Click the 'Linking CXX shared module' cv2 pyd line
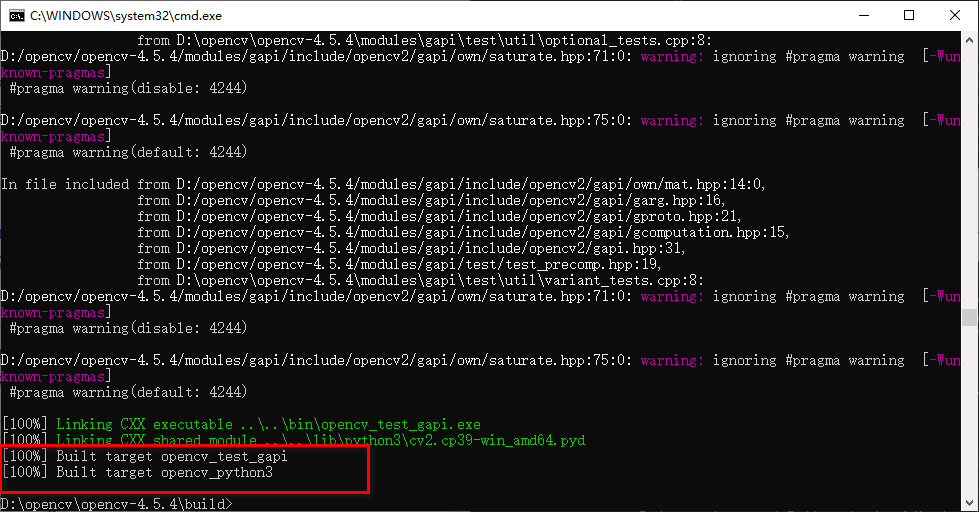 (293, 440)
